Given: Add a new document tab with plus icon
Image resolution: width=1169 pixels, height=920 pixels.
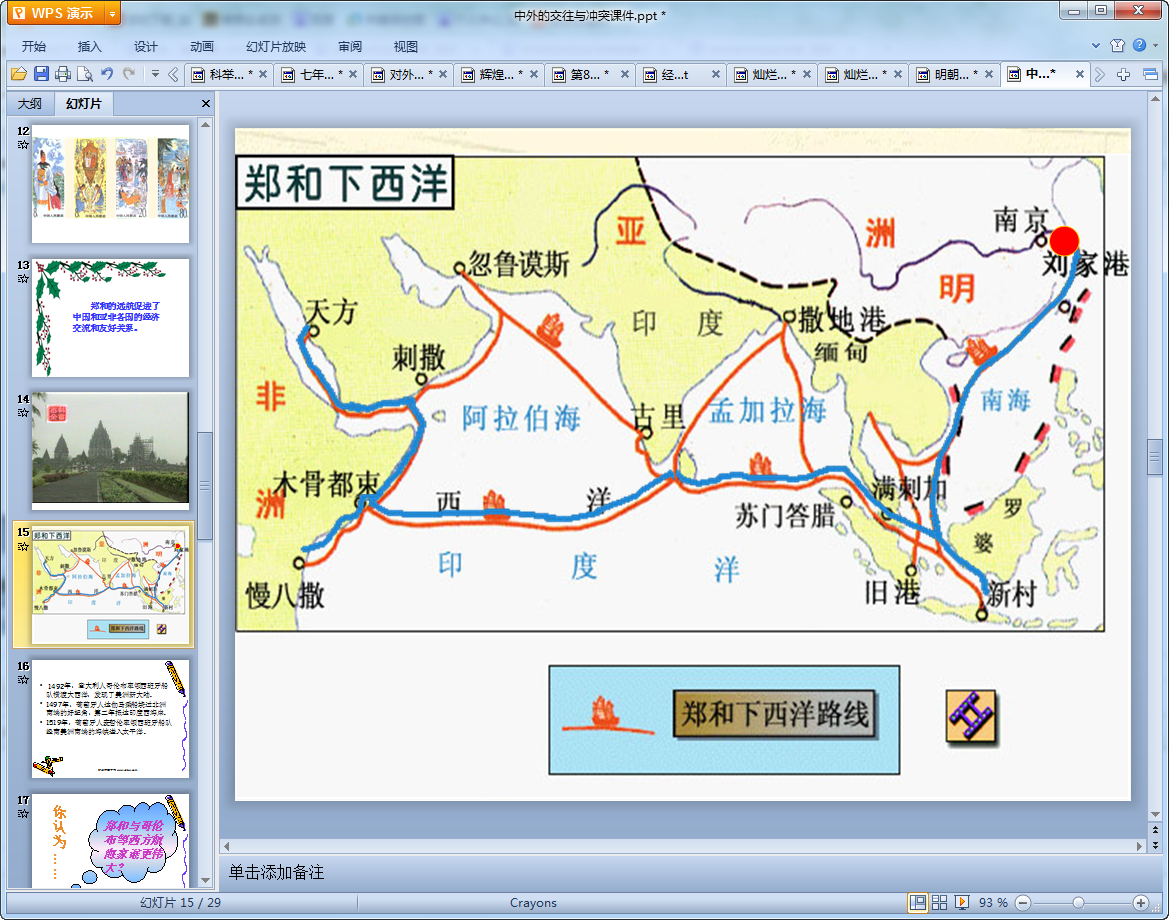Looking at the screenshot, I should pos(1124,74).
